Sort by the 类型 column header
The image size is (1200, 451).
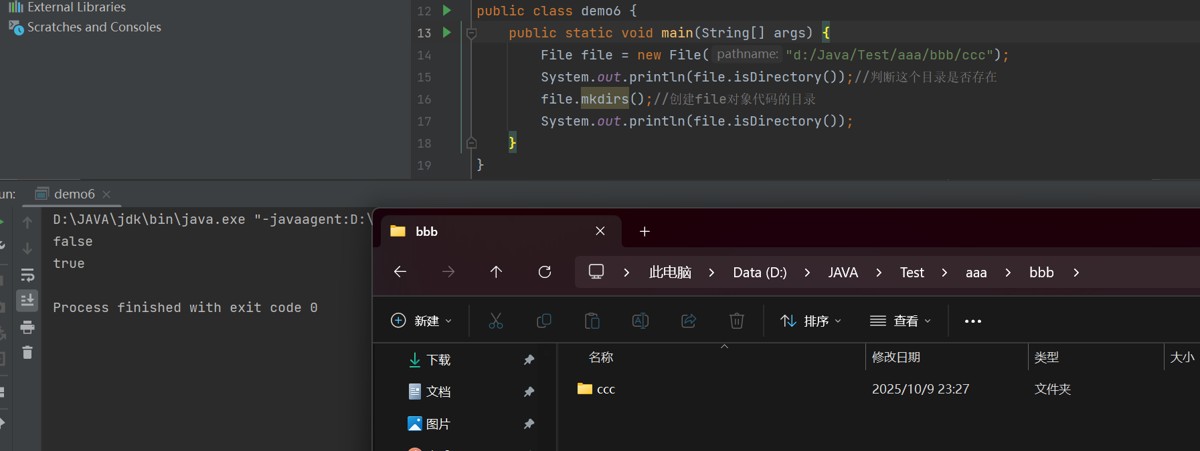1047,357
